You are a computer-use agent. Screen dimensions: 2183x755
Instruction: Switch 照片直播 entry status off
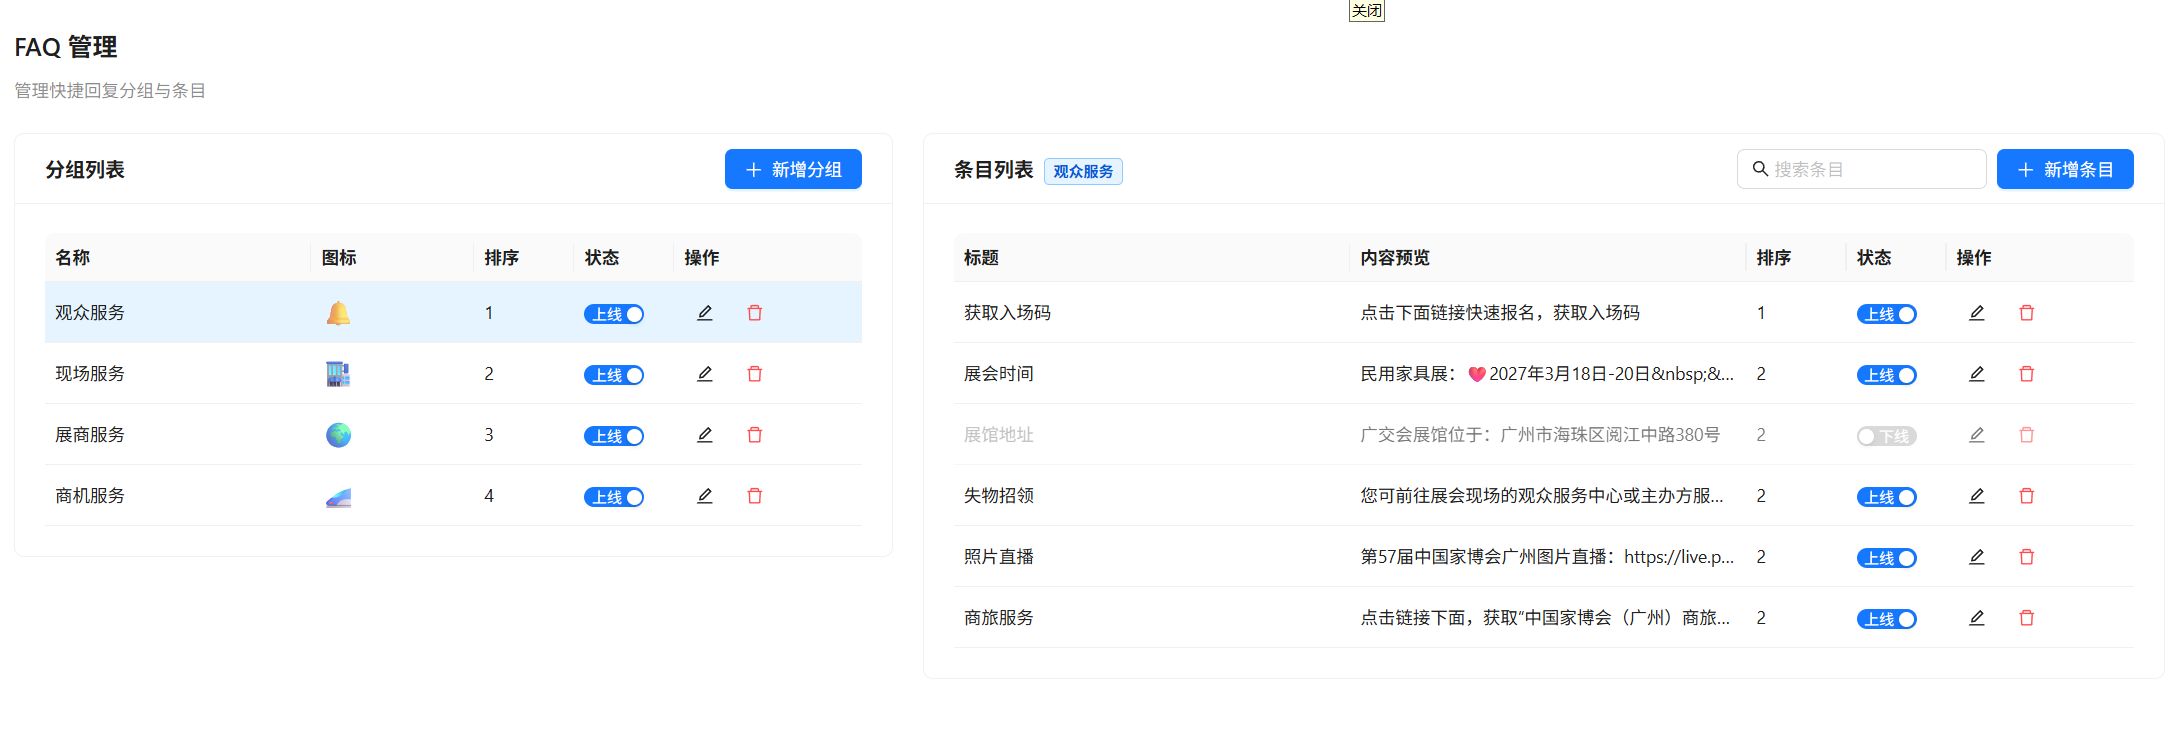(x=1886, y=558)
